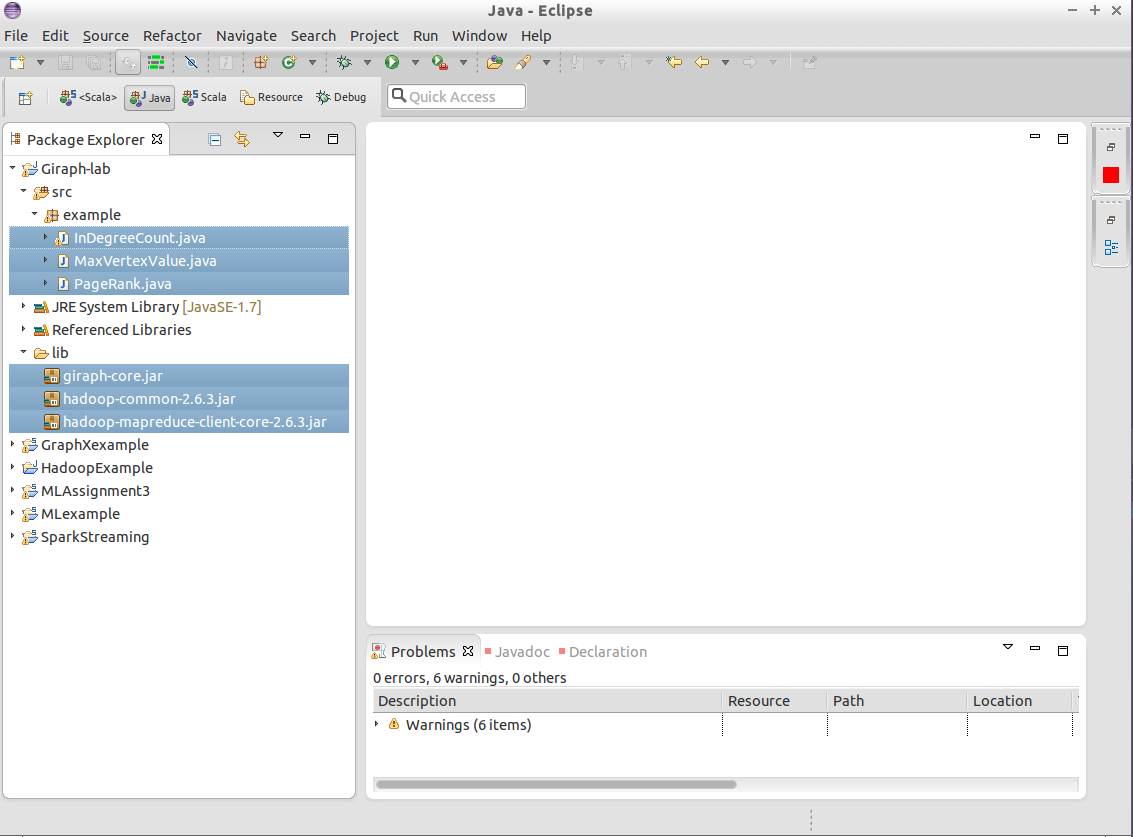Click the red square icon in right trim
This screenshot has height=837, width=1133.
coord(1111,175)
